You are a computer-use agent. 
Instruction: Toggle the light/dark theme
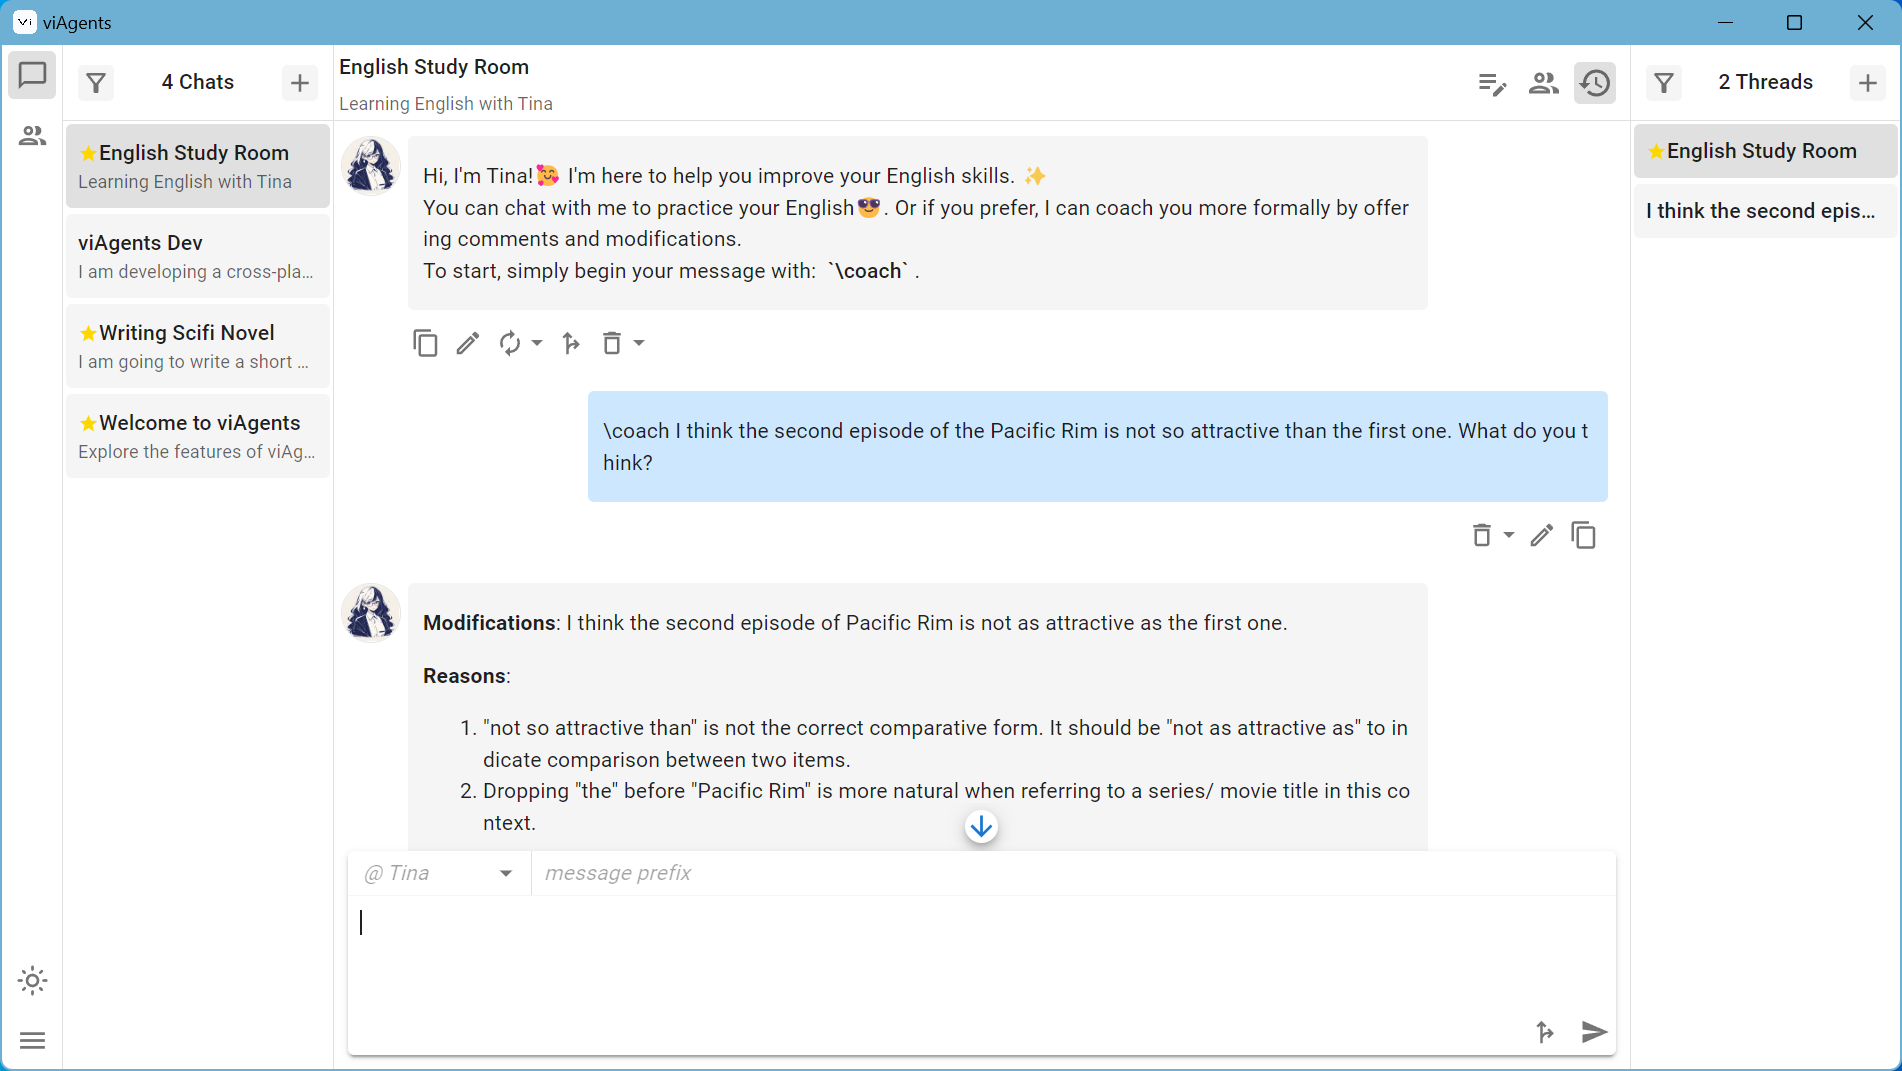point(32,981)
